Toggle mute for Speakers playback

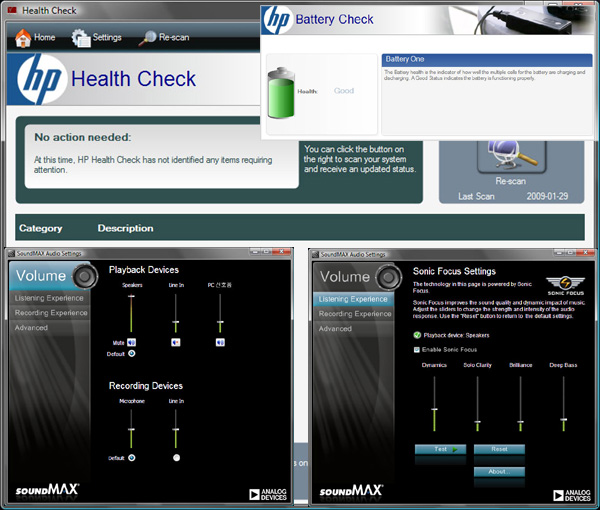132,342
